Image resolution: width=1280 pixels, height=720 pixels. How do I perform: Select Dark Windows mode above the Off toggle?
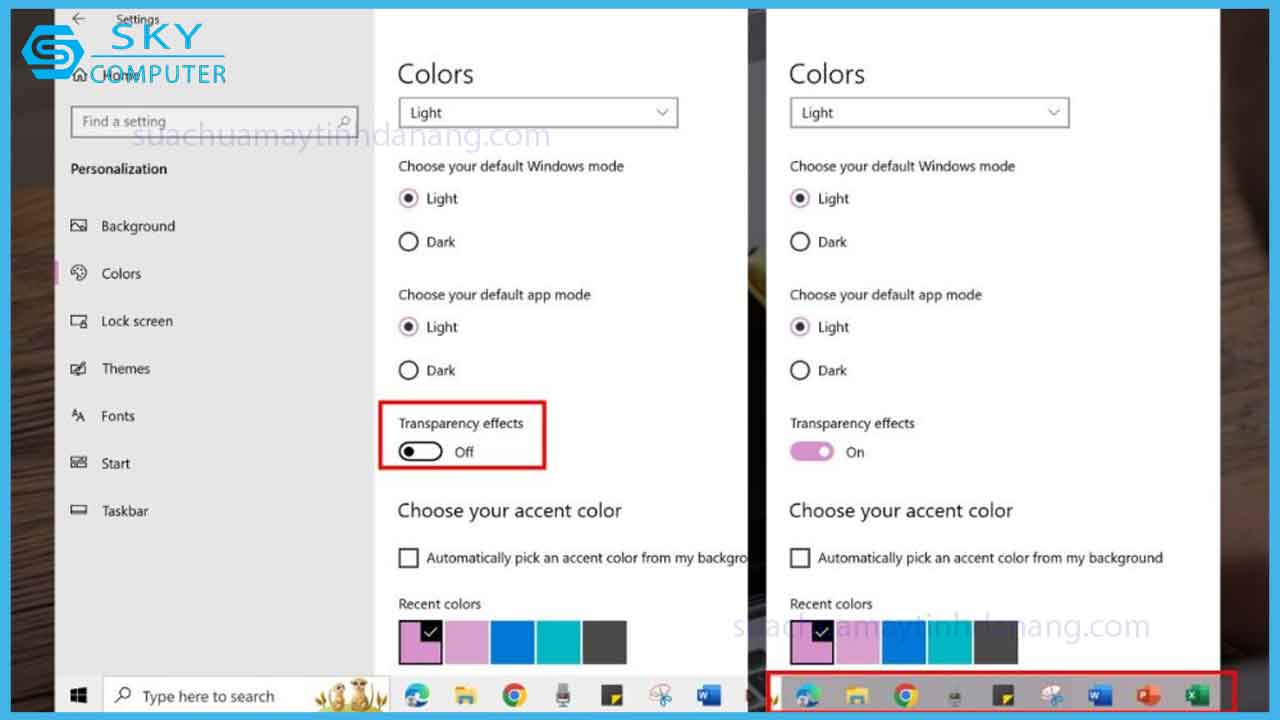408,242
